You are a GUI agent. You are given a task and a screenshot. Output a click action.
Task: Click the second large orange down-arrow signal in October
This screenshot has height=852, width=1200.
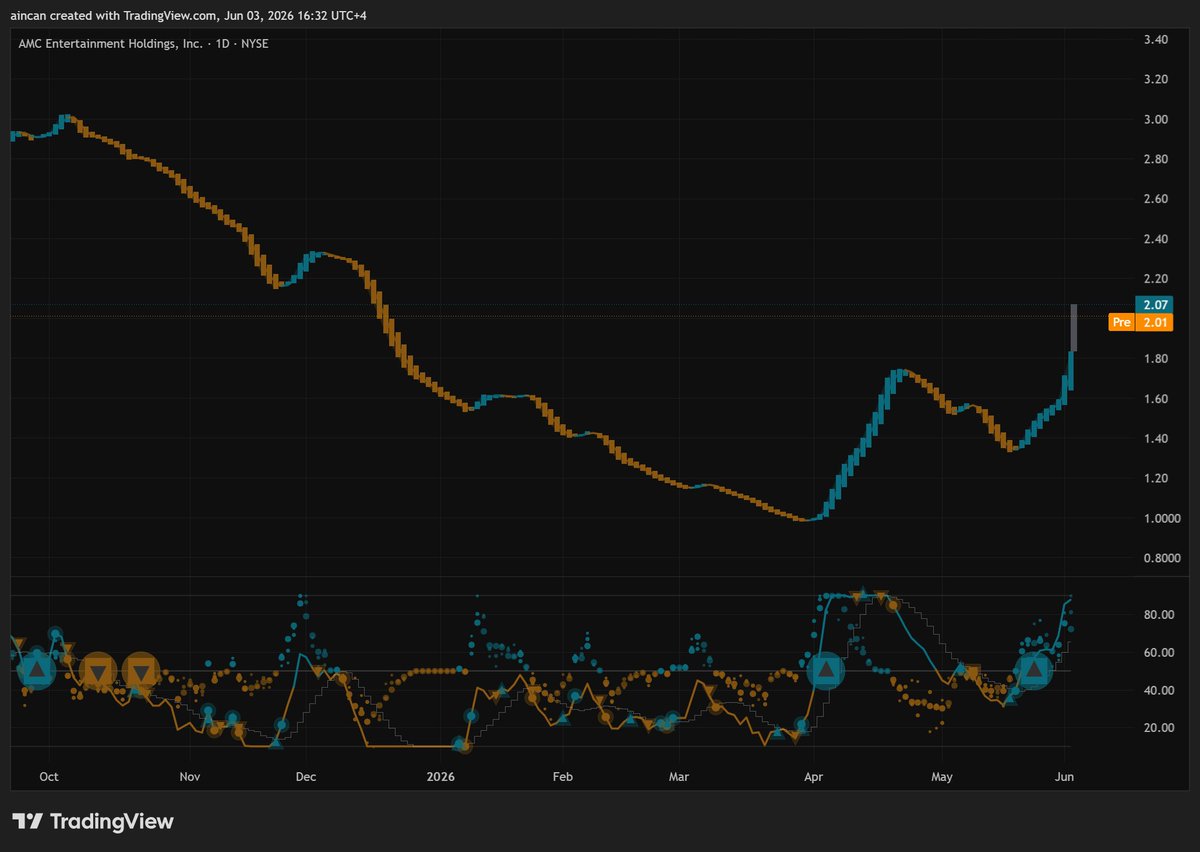(141, 671)
